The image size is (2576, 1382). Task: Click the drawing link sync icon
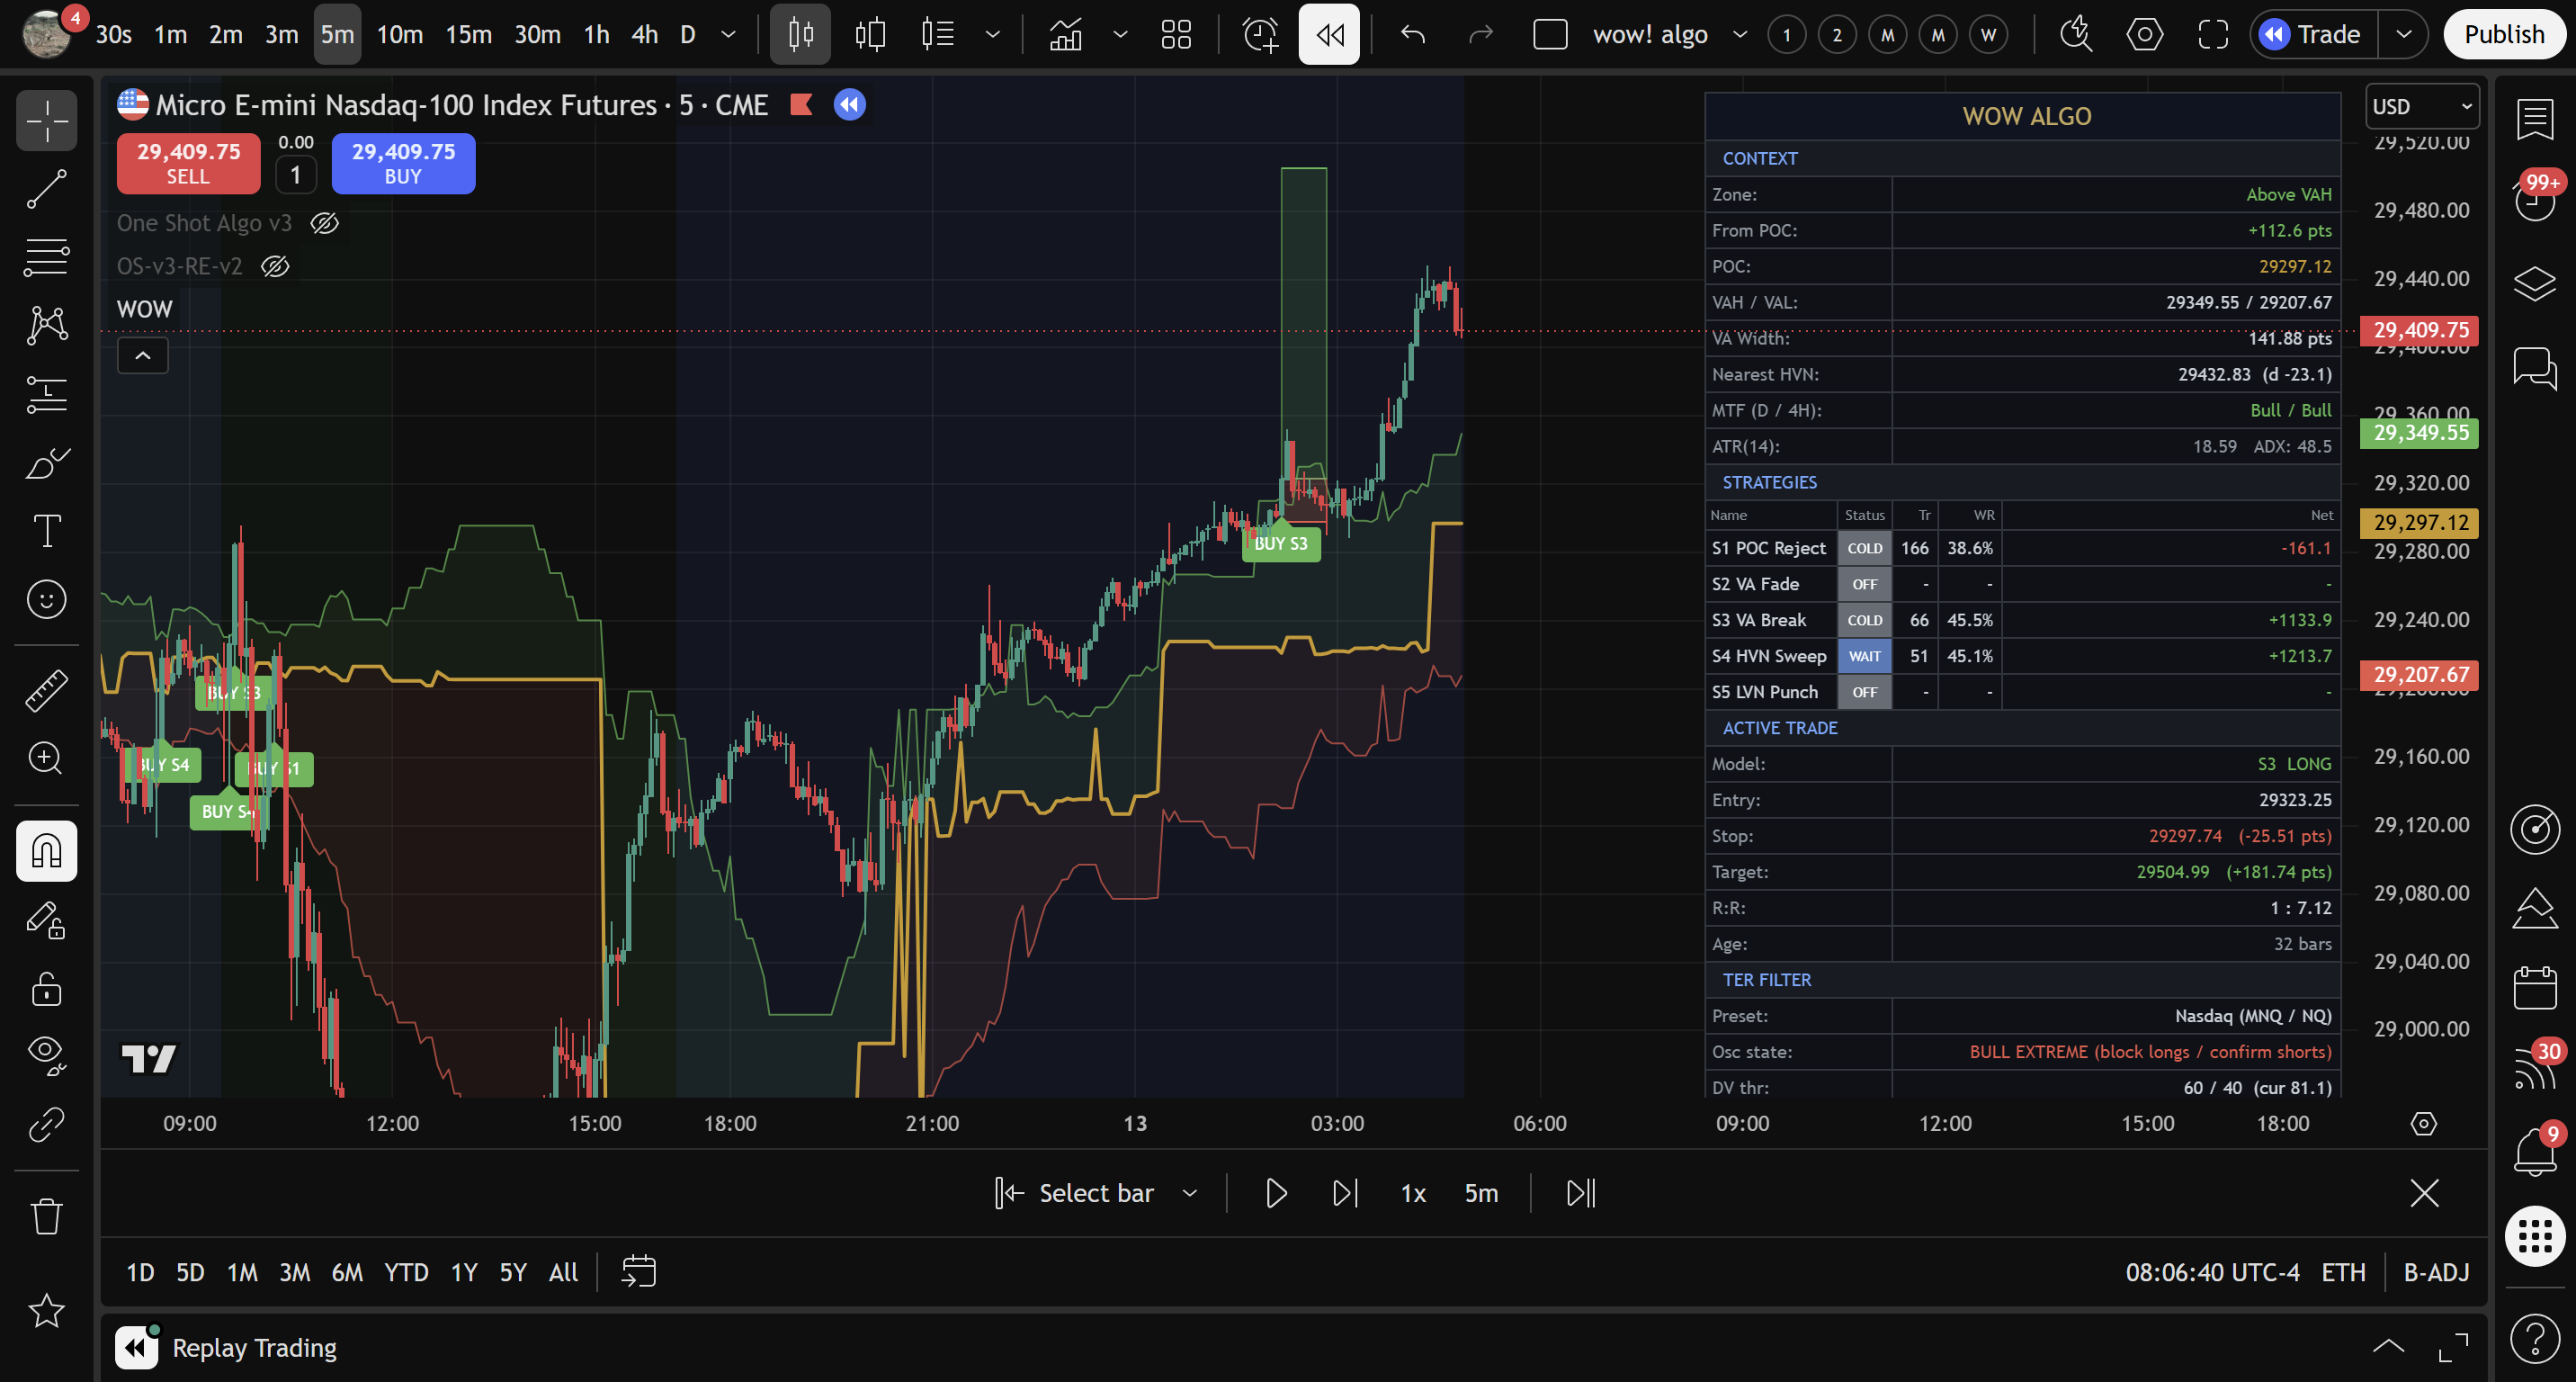46,1125
